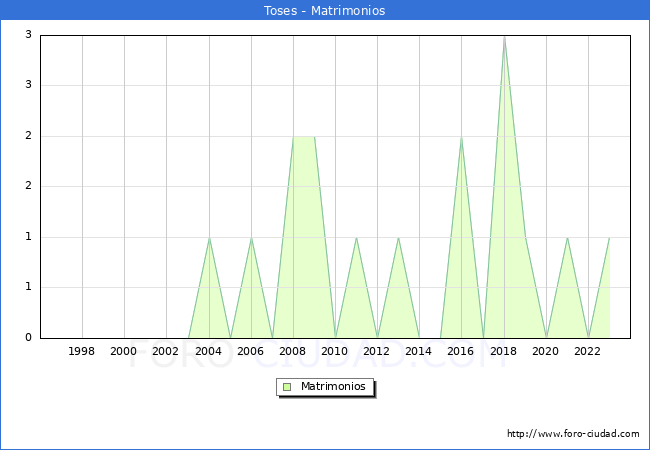
Task: Click the green Matrimonios legend swatch
Action: tap(287, 386)
